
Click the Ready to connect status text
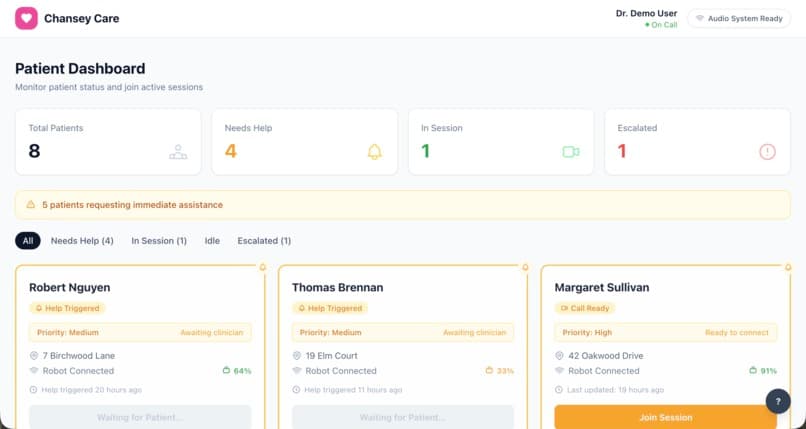(737, 332)
